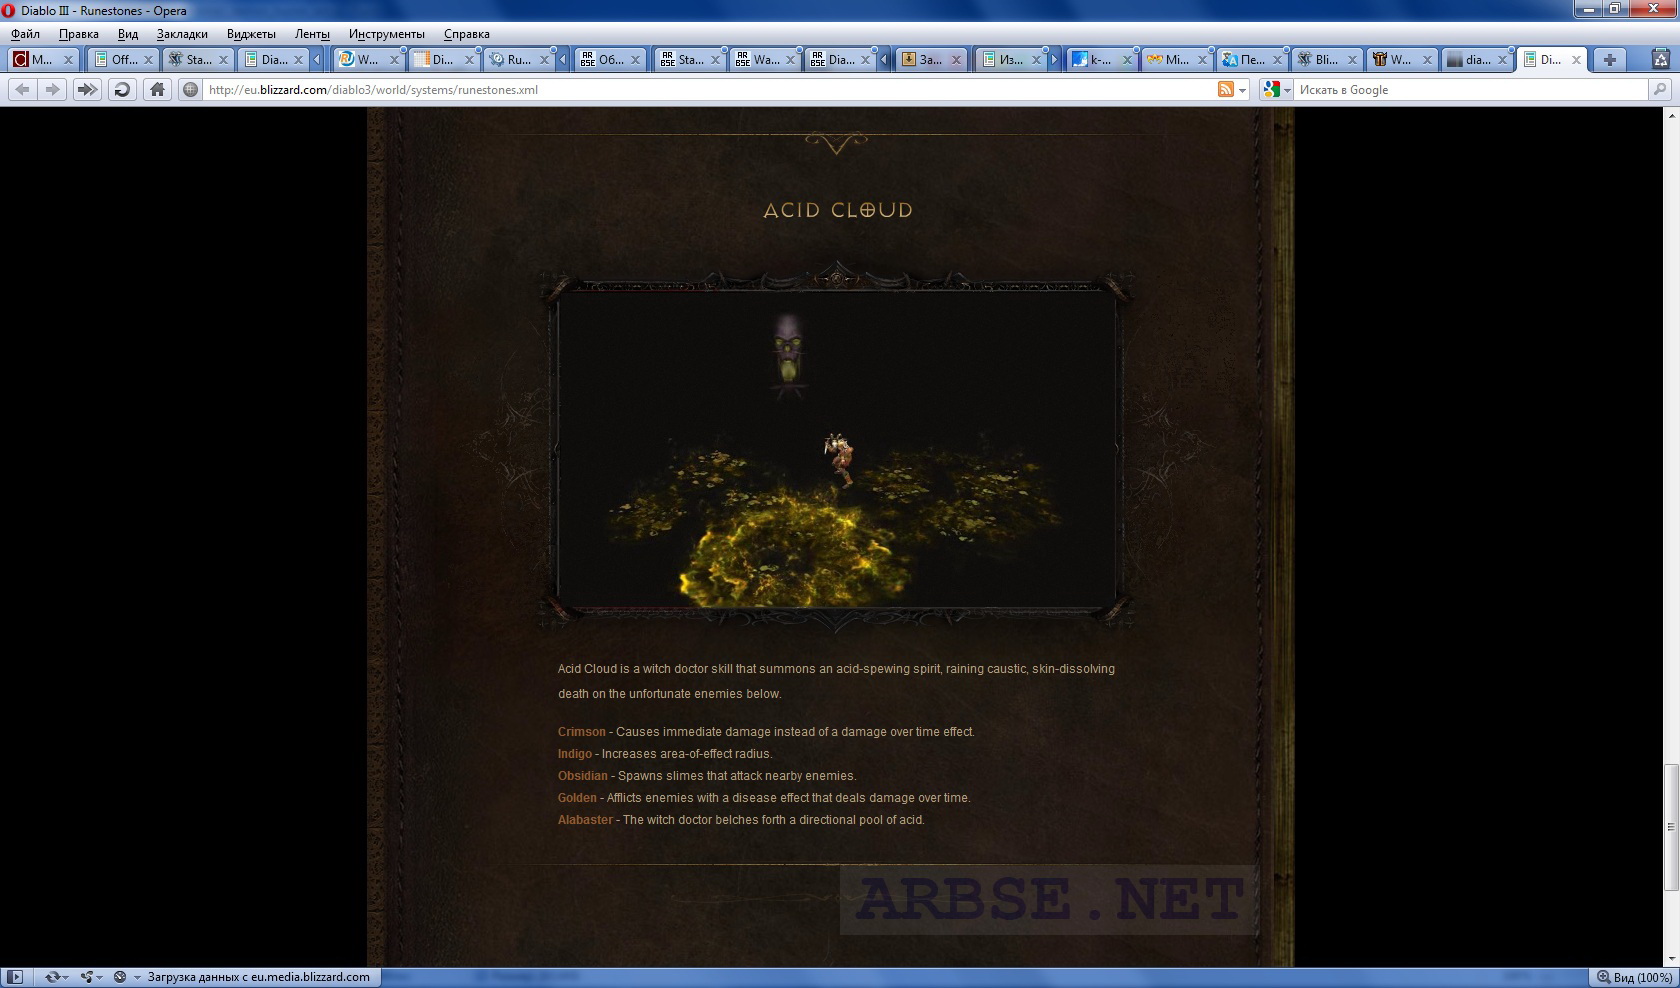
Task: Go to the home page
Action: (x=157, y=90)
